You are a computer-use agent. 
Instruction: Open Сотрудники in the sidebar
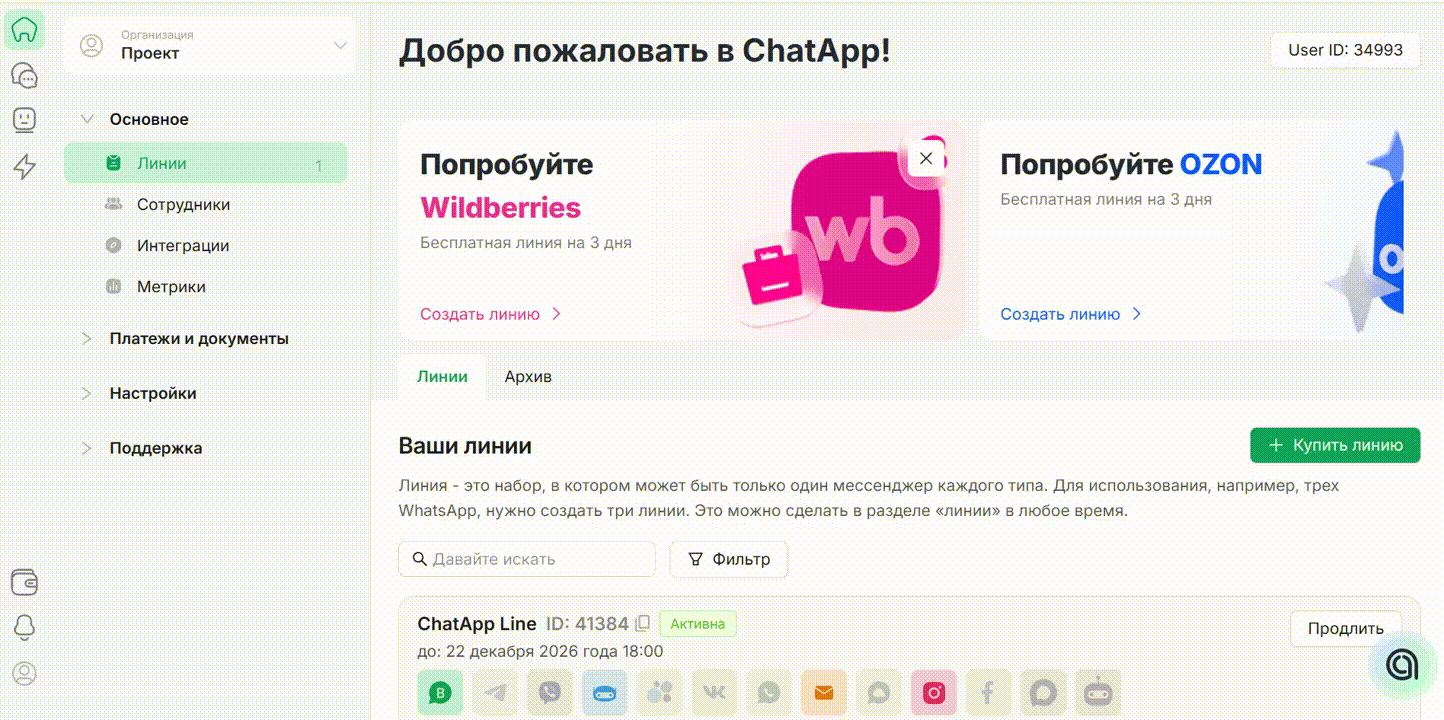pos(183,204)
